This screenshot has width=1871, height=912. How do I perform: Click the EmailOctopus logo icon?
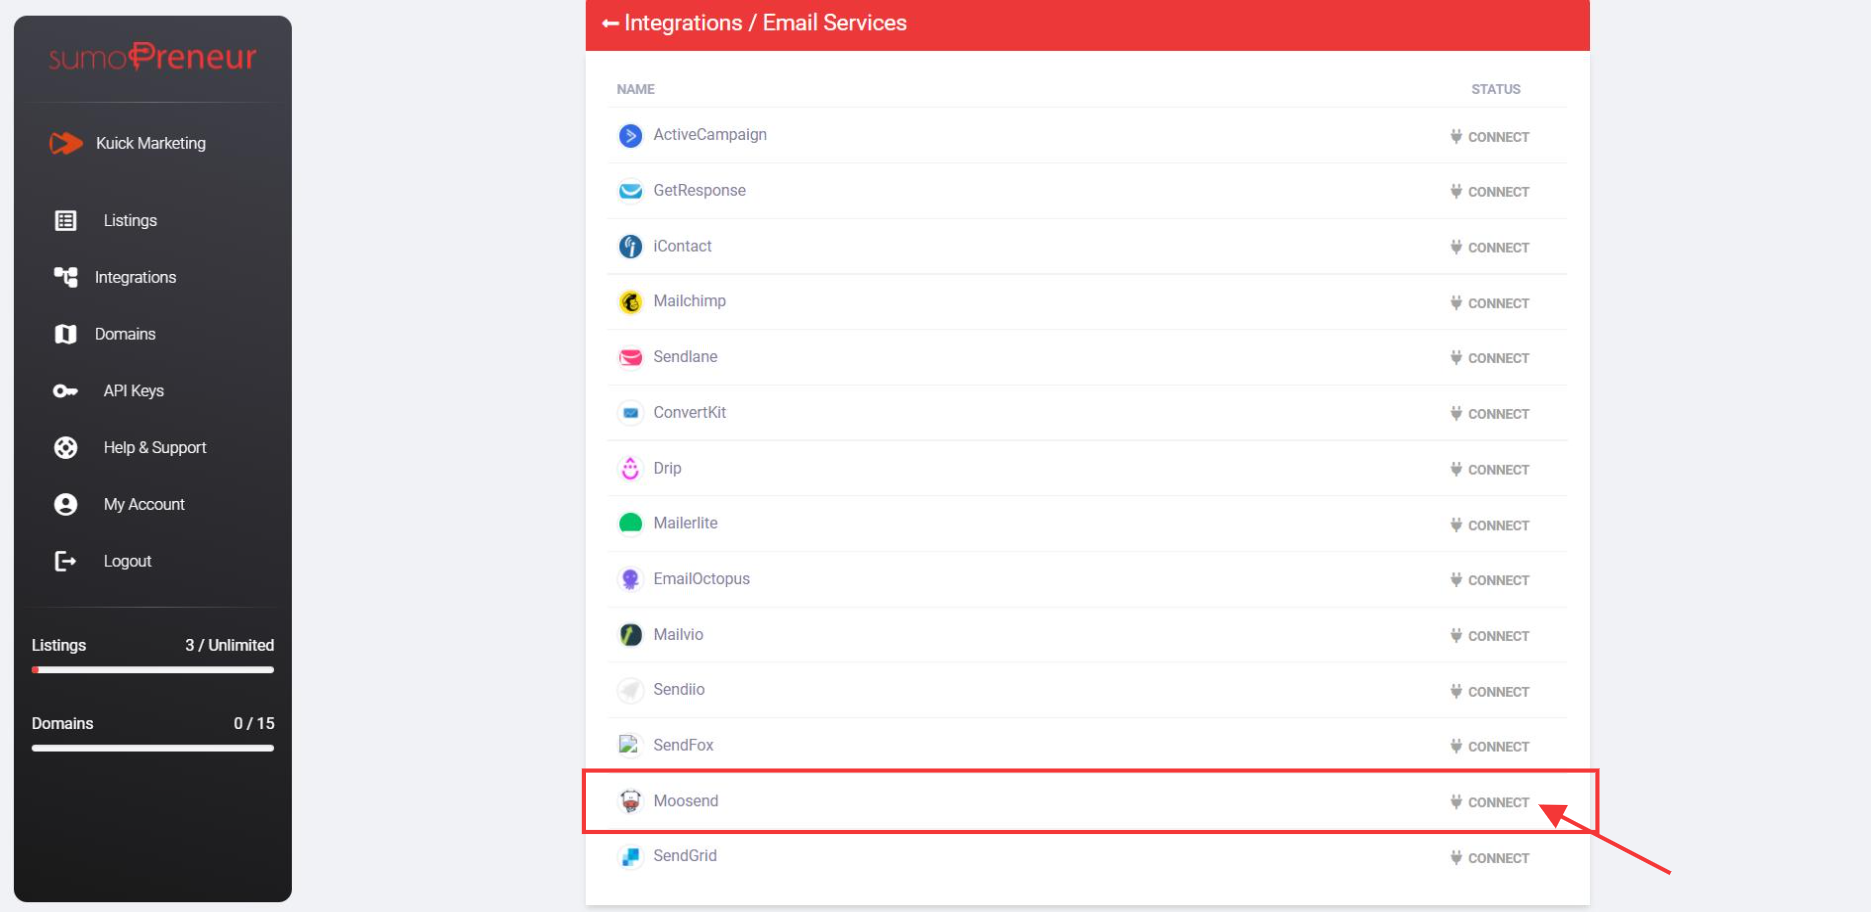pos(630,579)
